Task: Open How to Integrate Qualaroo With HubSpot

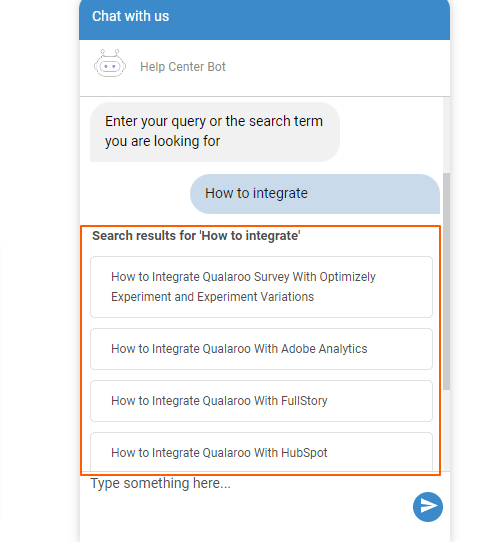Action: [261, 452]
